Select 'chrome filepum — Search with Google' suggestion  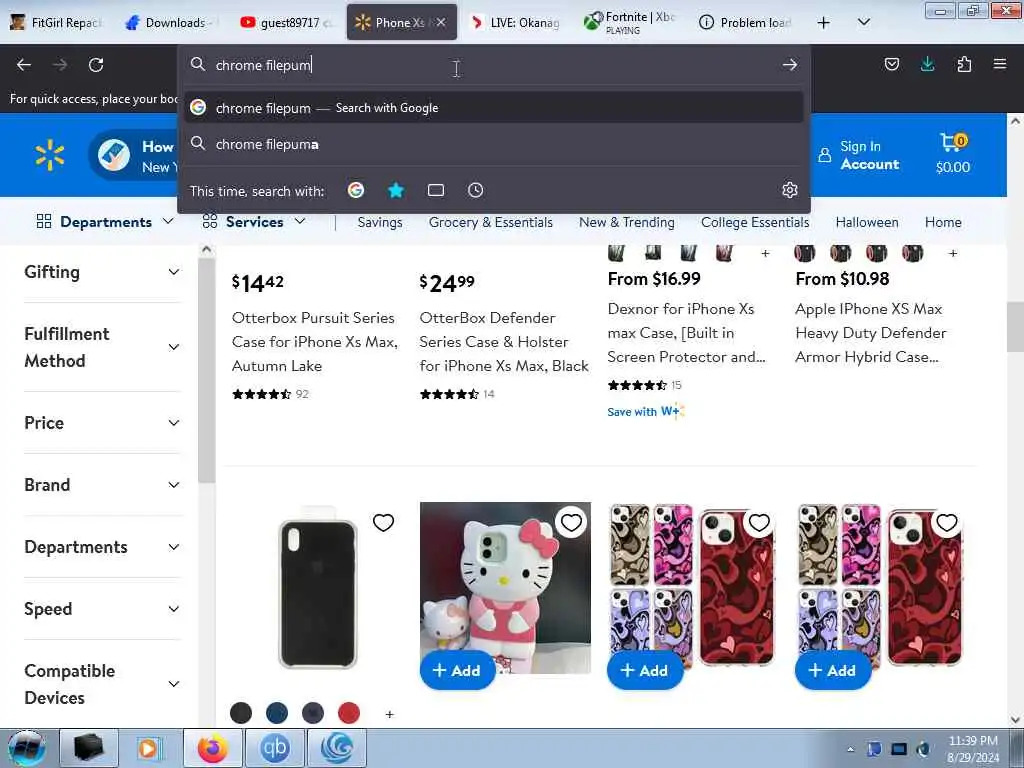pos(494,108)
